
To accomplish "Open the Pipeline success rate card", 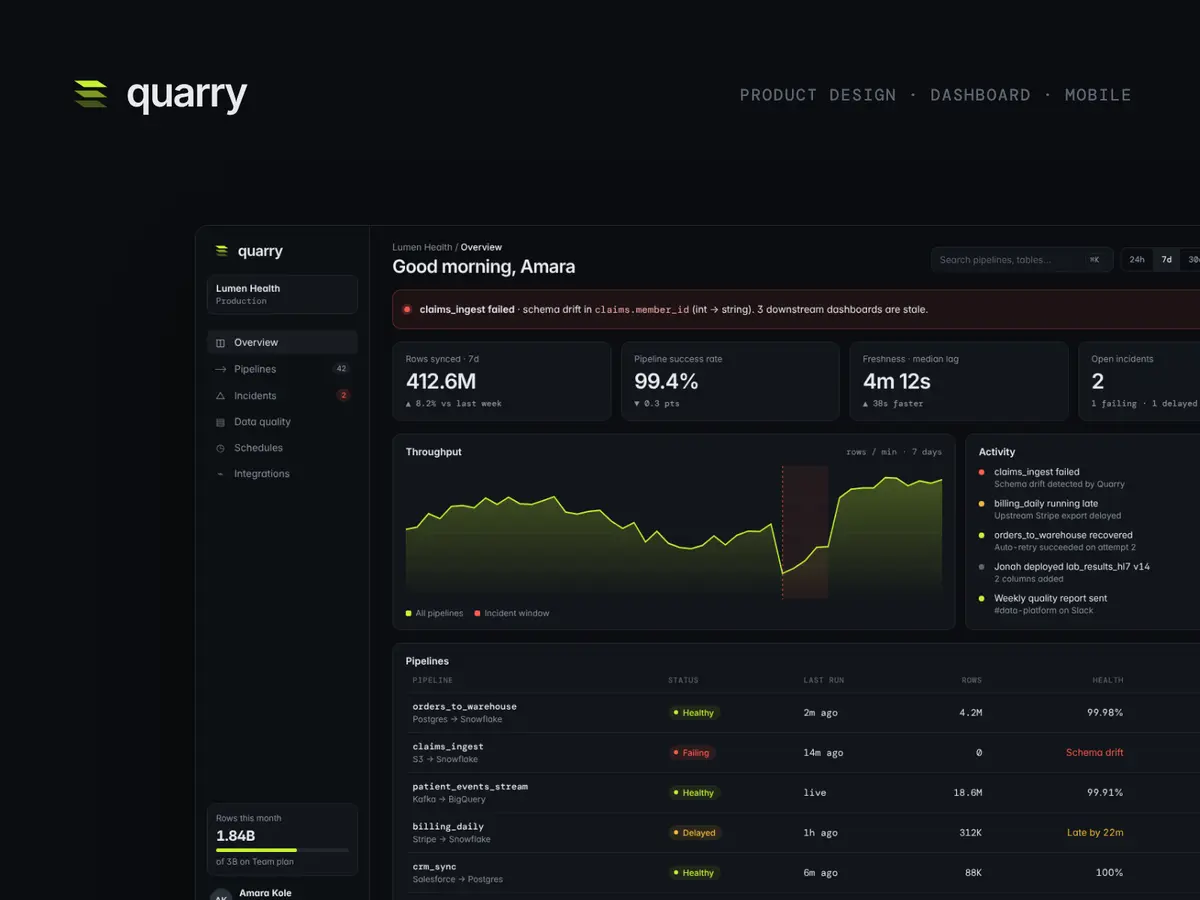I will [730, 381].
